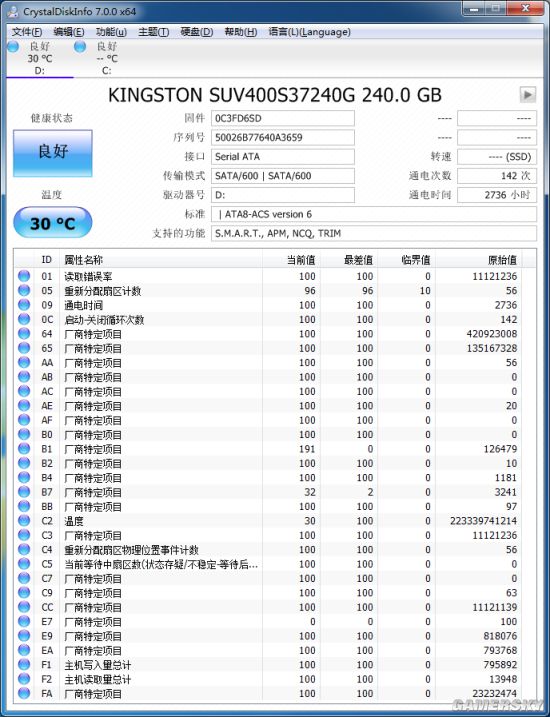
Task: Select the C: disk blue status icon
Action: click(x=80, y=46)
